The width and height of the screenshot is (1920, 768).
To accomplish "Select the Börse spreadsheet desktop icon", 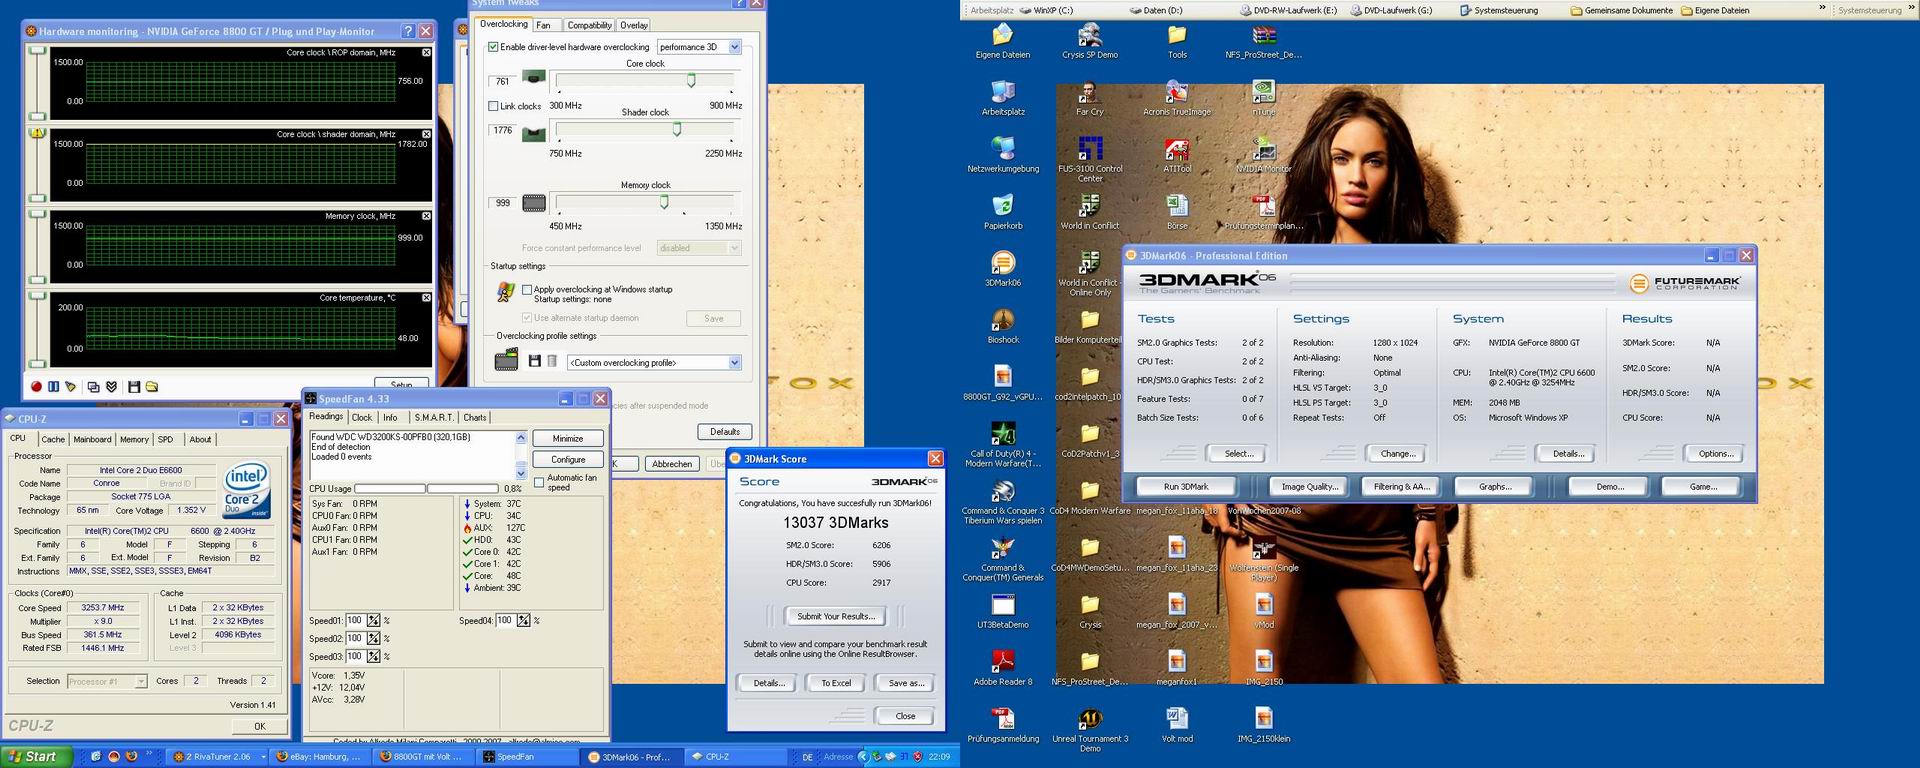I will pos(1177,213).
